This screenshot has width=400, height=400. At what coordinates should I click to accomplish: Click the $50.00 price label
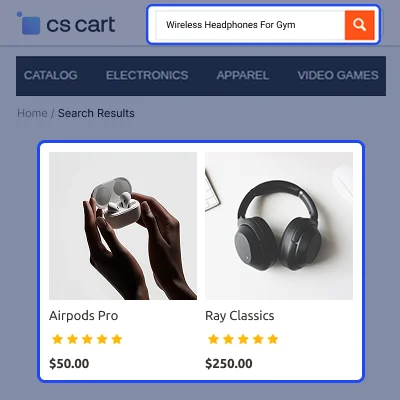[x=69, y=363]
